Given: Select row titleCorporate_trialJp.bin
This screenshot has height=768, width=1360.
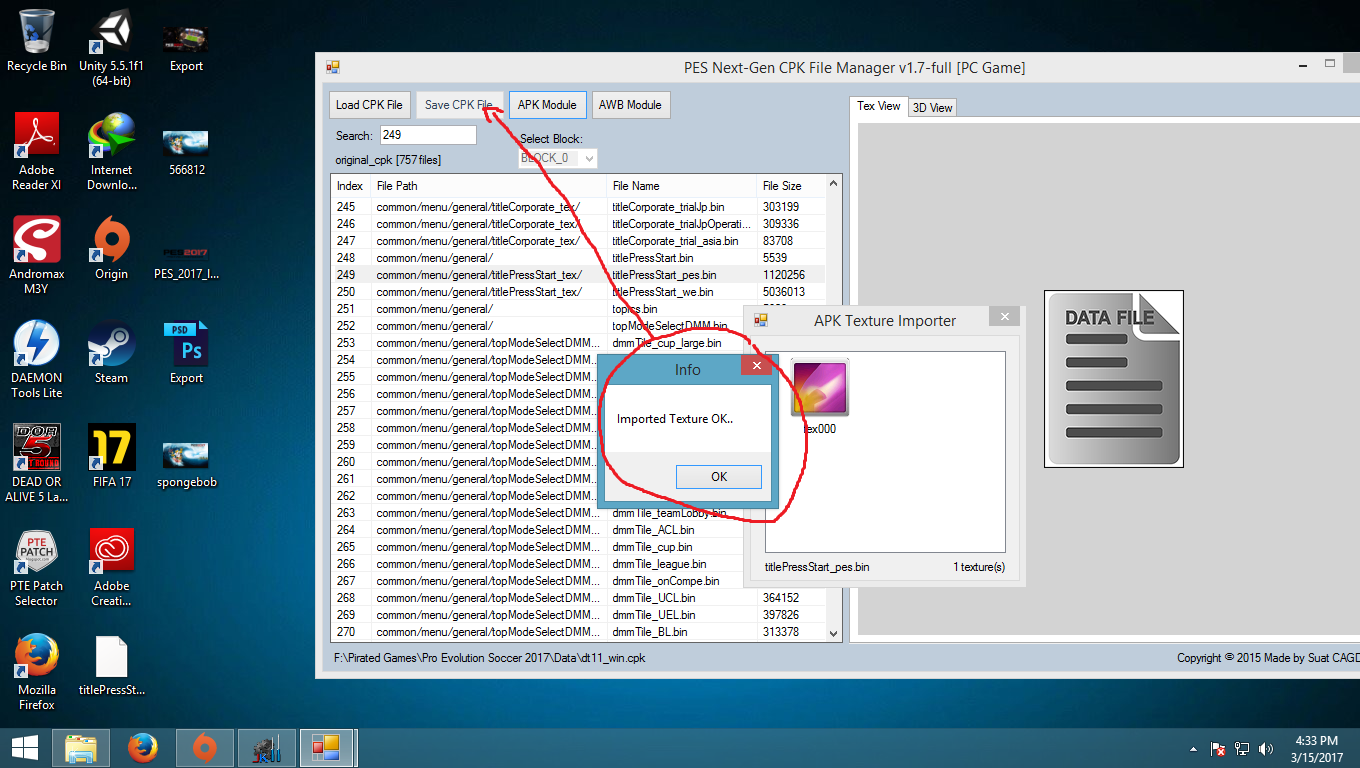Looking at the screenshot, I should 579,207.
